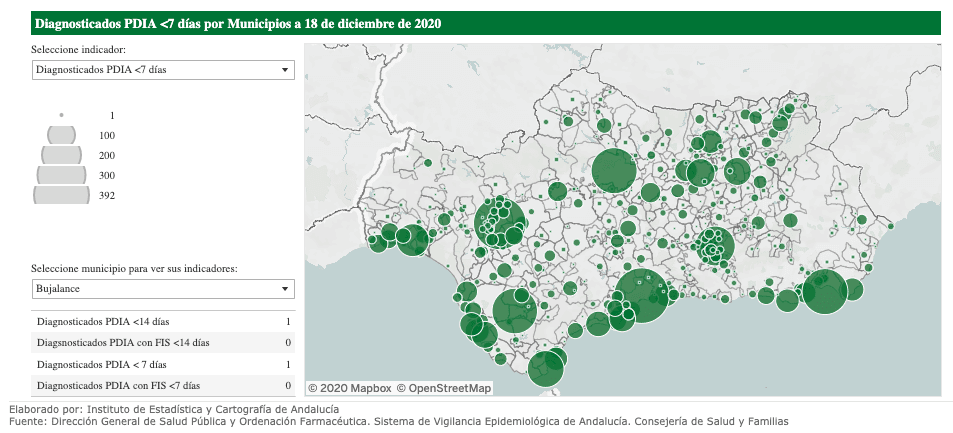Image resolution: width=953 pixels, height=433 pixels.
Task: Click the 'Seleccione indicador:' label
Action: [78, 50]
